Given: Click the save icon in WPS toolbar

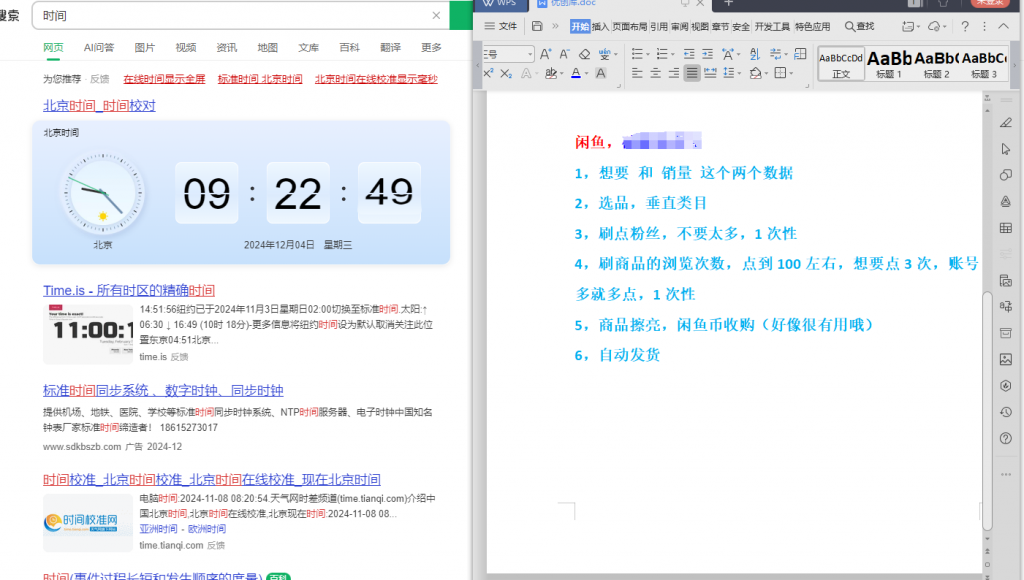Looking at the screenshot, I should click(x=537, y=26).
